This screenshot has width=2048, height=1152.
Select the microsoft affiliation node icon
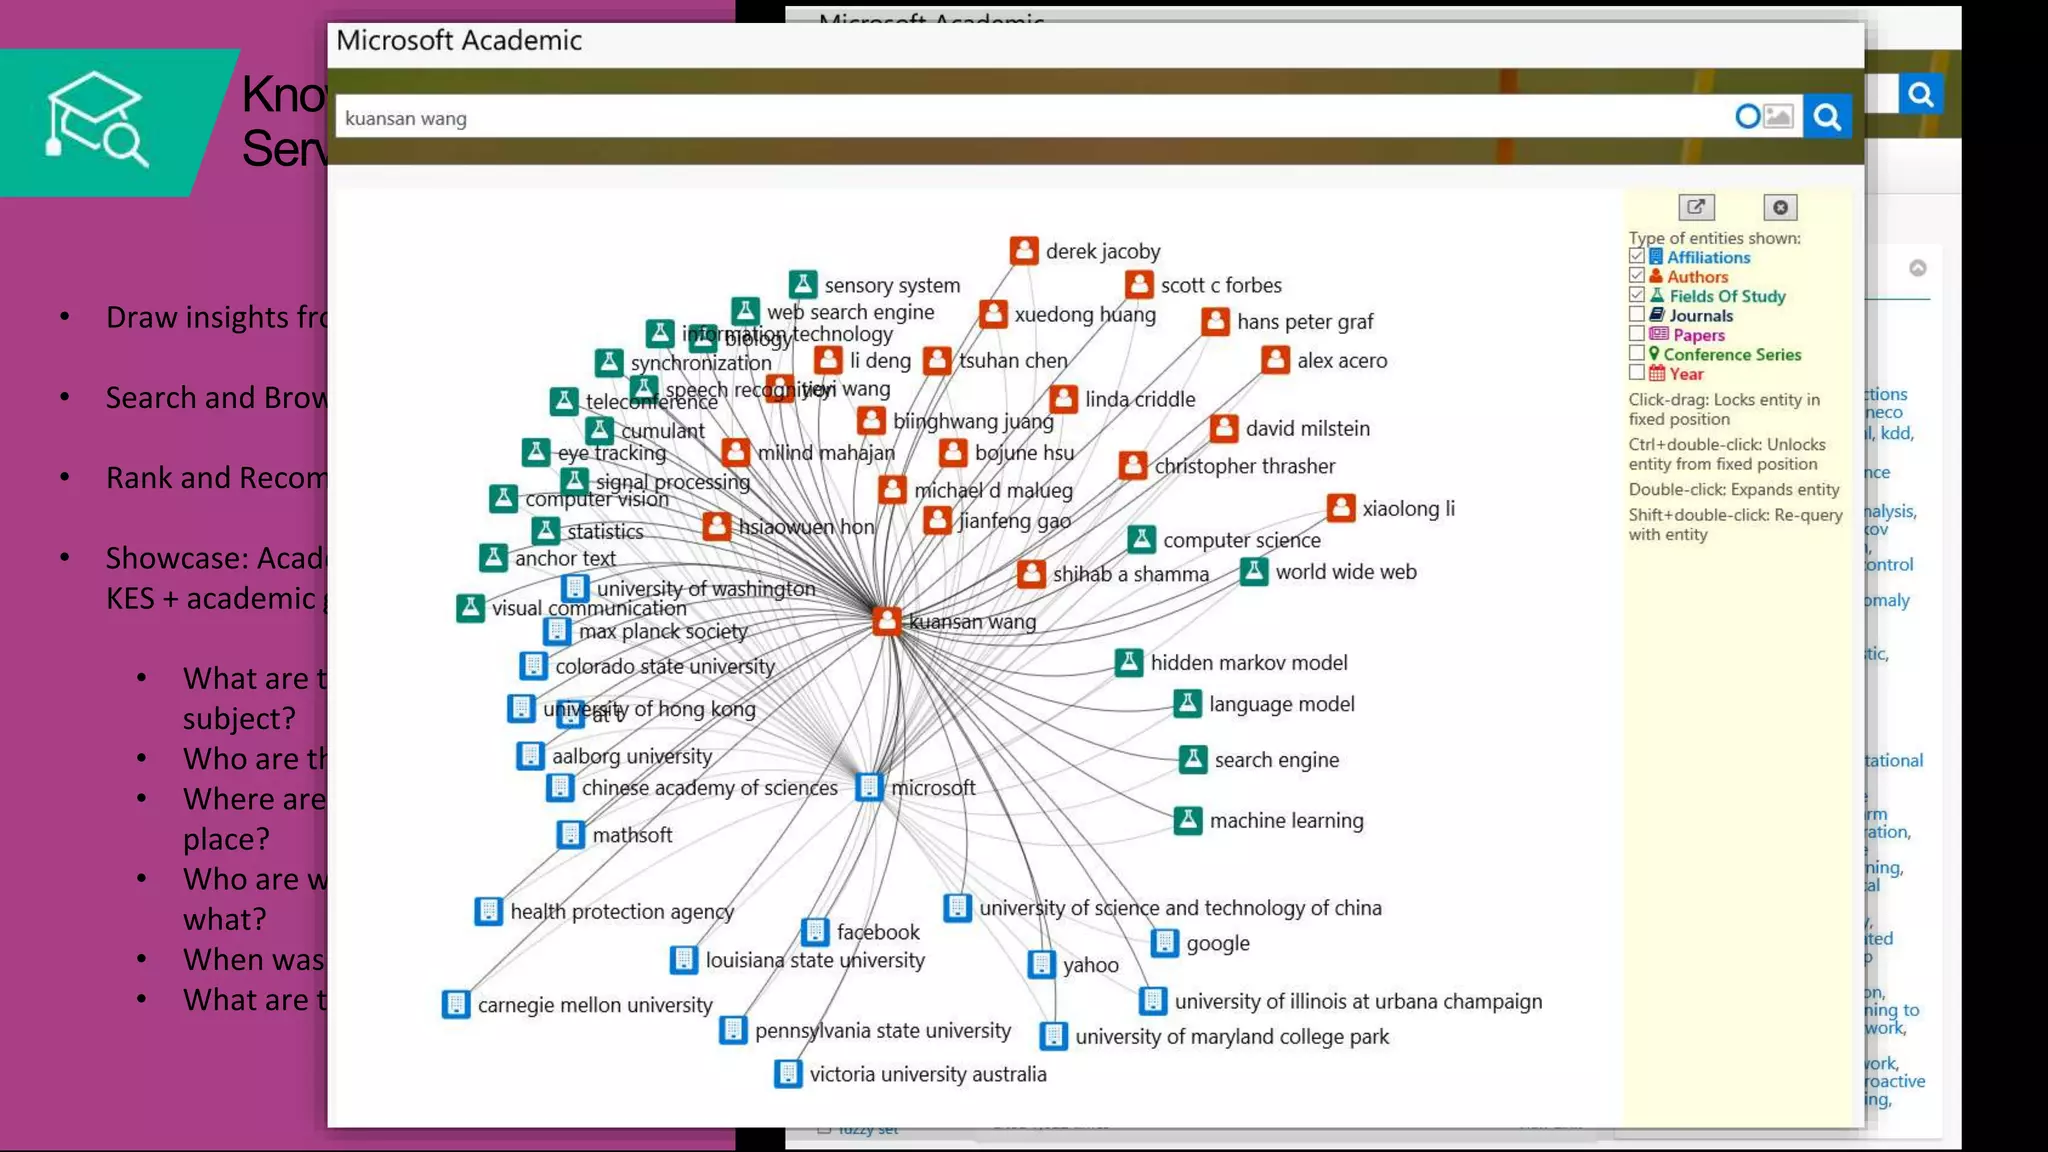click(869, 787)
